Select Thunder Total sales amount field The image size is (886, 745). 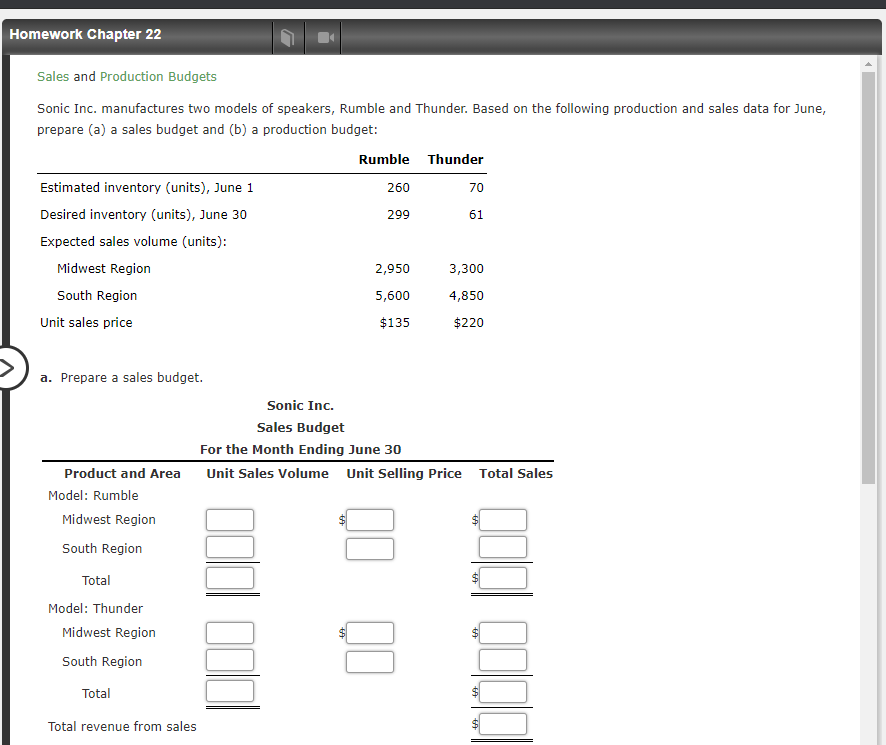pos(503,692)
